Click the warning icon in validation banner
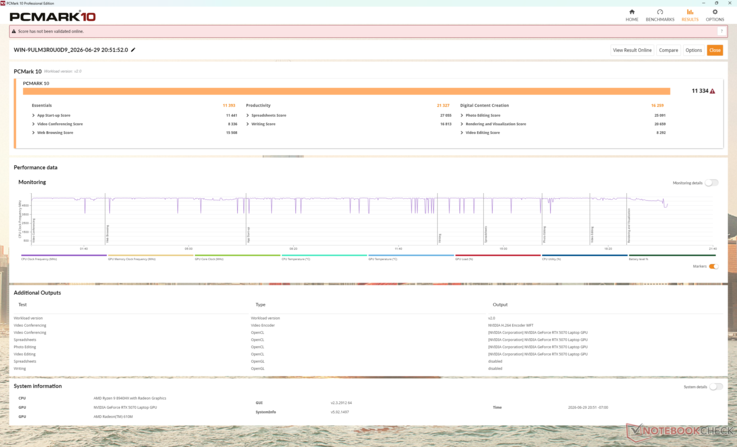The image size is (737, 447). (x=14, y=31)
